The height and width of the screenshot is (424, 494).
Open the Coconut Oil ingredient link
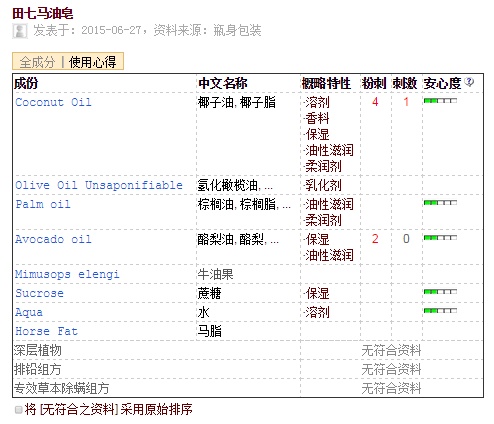(x=53, y=102)
